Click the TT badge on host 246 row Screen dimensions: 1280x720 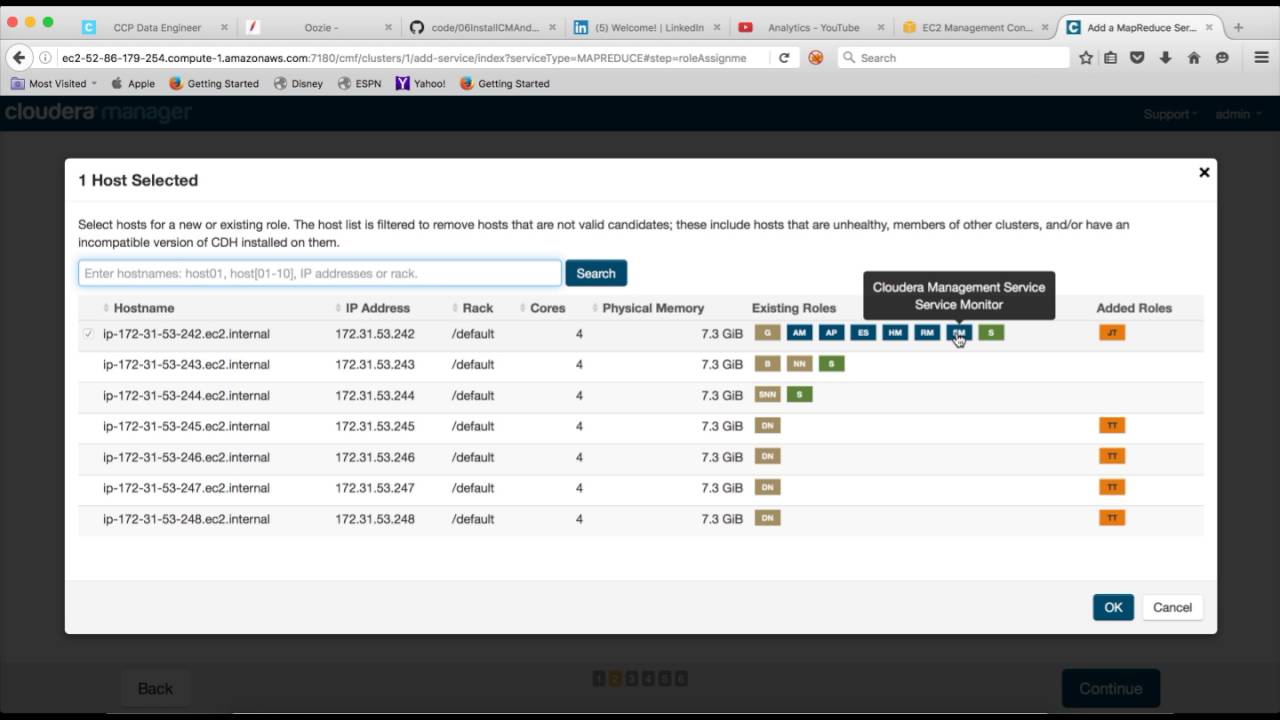[1112, 457]
